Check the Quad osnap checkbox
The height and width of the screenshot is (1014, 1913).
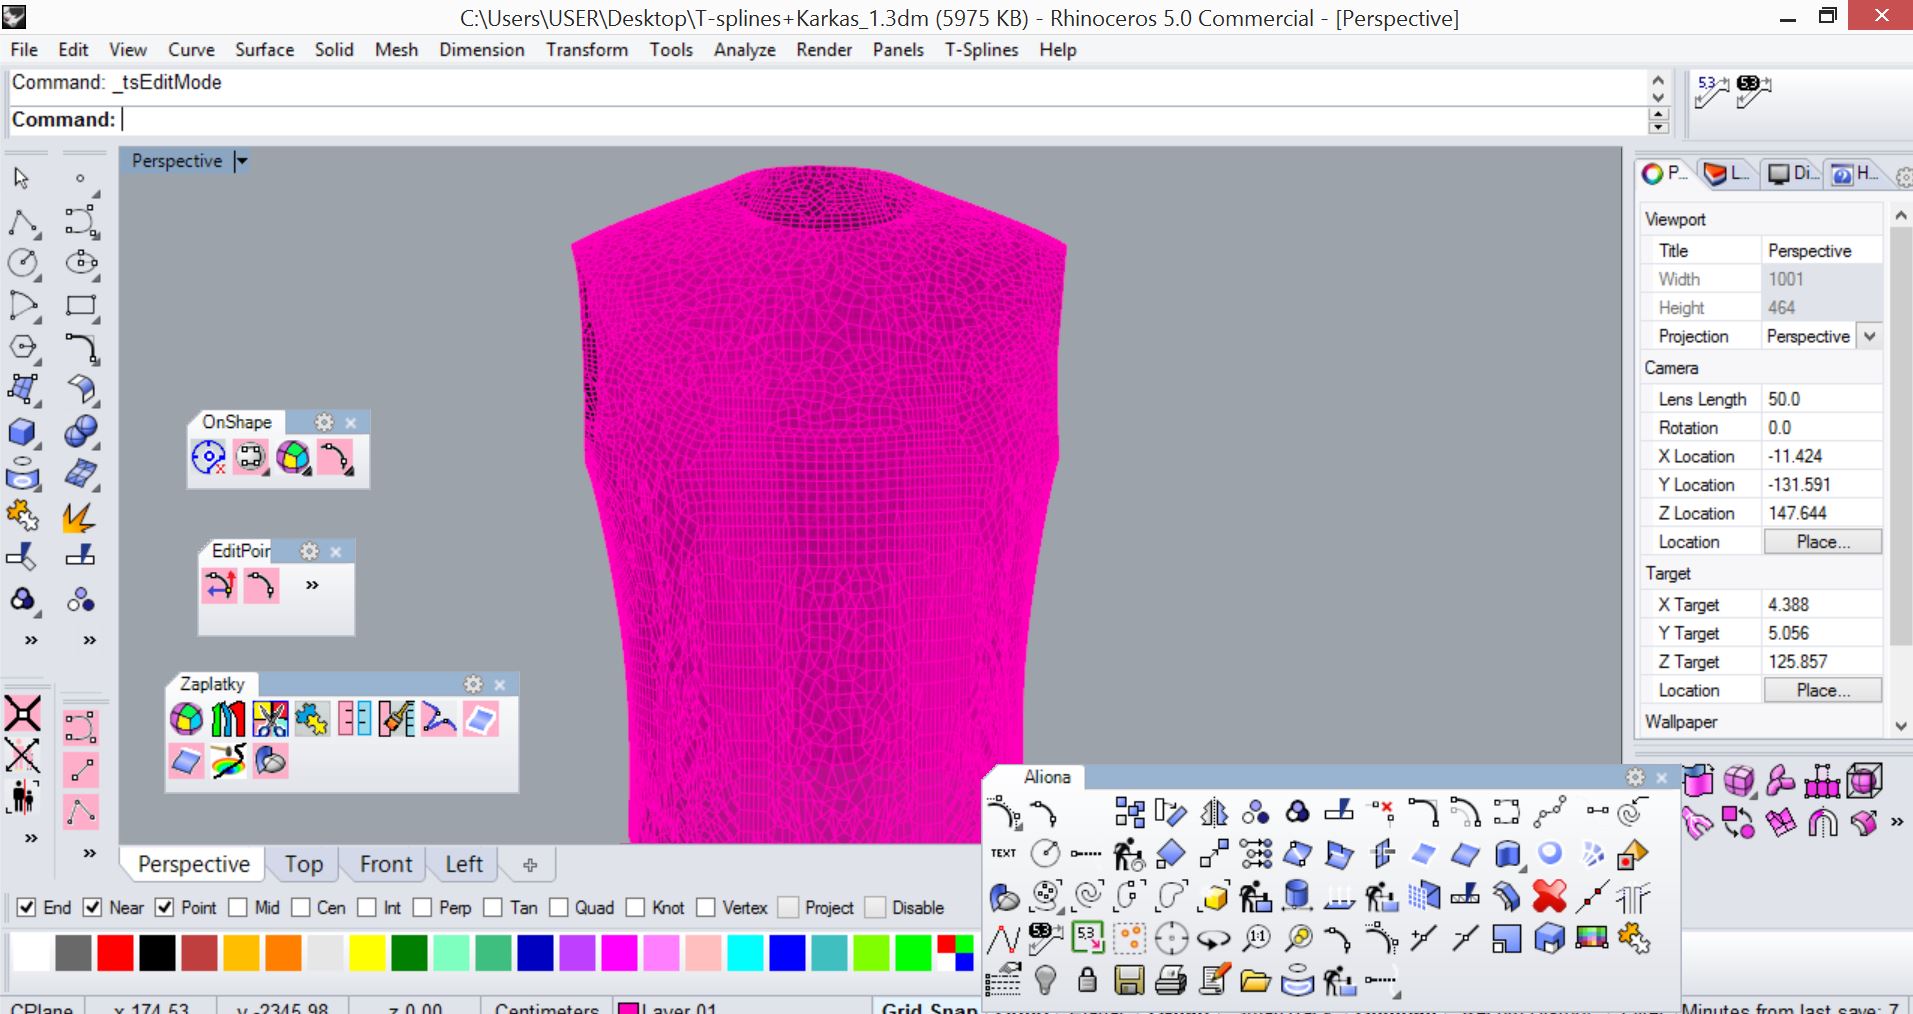pos(559,907)
